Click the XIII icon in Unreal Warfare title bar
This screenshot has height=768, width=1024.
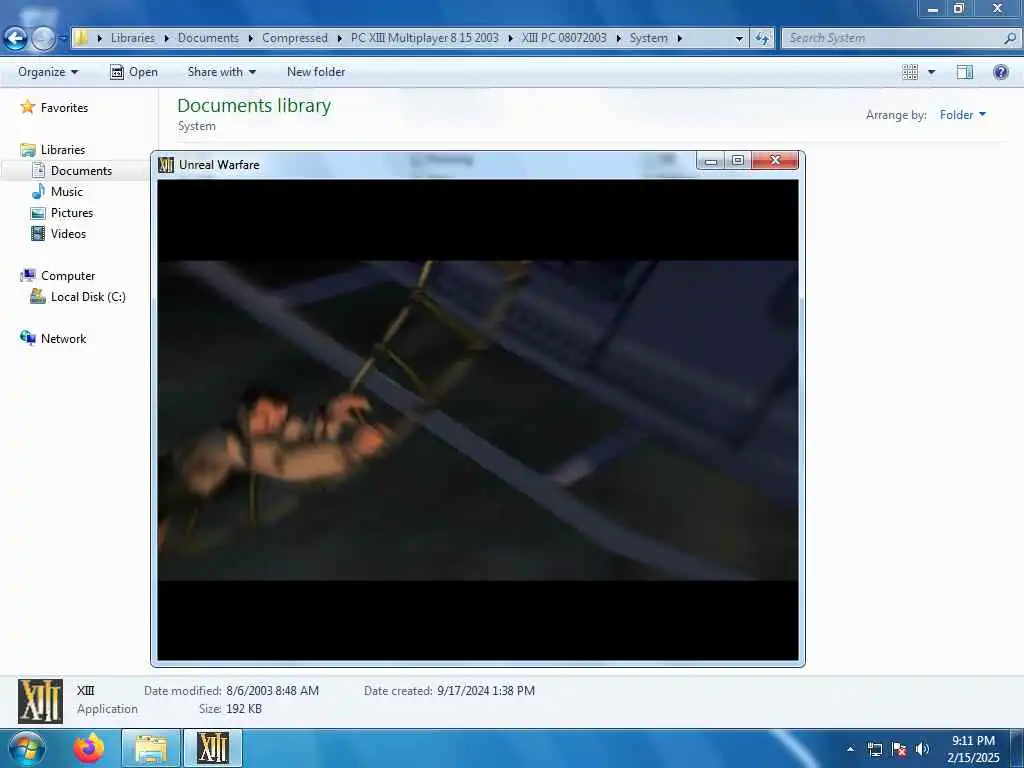point(166,165)
